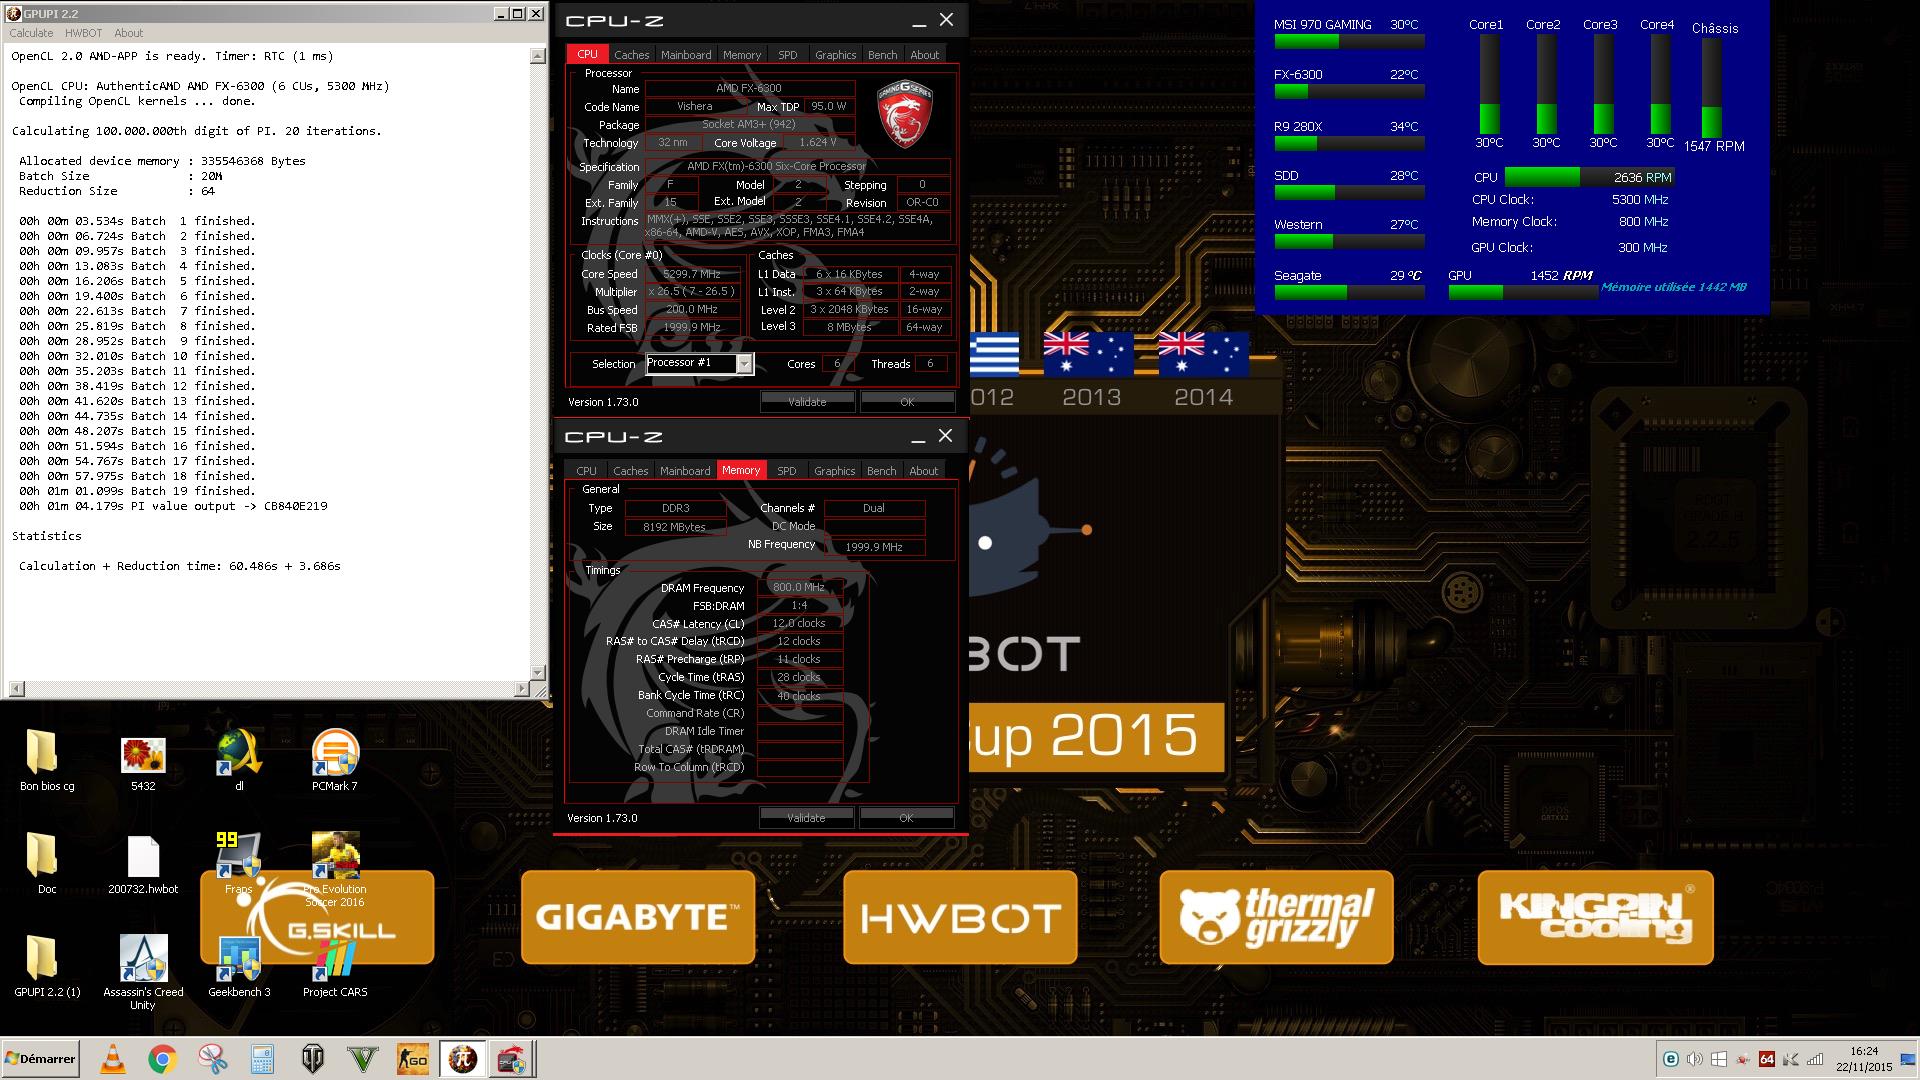
Task: Open About tab in CPU-Z timings window
Action: [x=923, y=471]
